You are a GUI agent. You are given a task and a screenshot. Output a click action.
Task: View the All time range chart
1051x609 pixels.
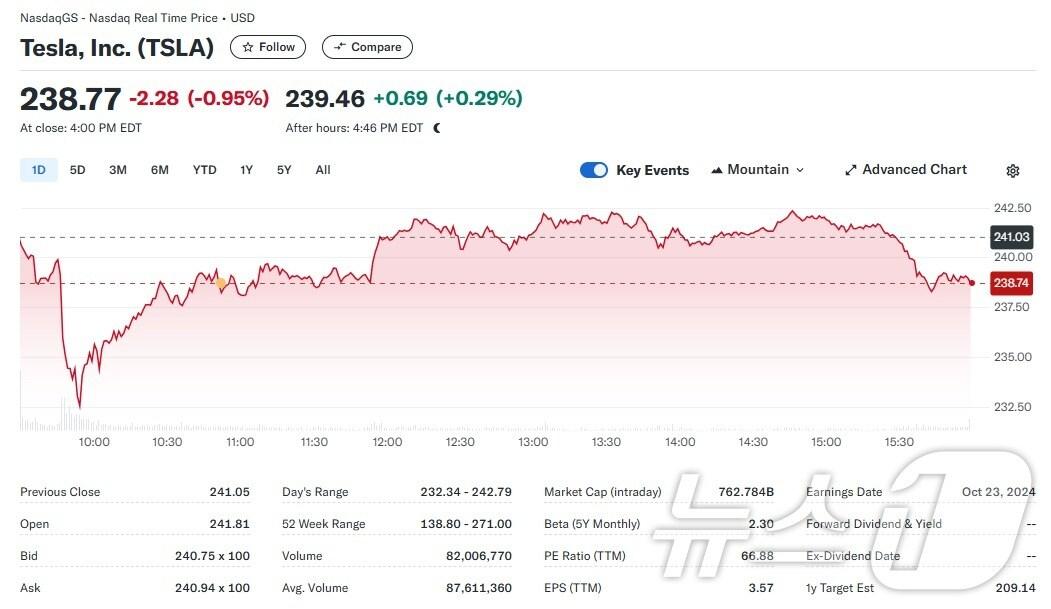coord(323,170)
